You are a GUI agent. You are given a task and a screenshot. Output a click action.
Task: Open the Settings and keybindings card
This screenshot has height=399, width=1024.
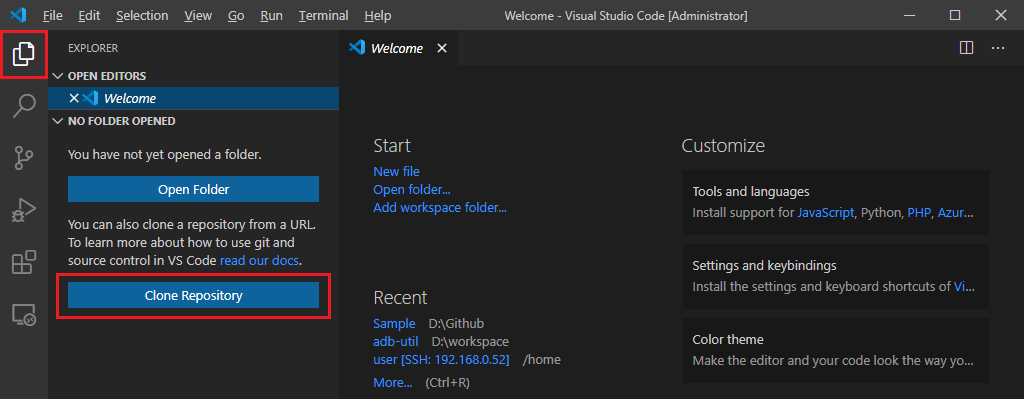tap(836, 276)
